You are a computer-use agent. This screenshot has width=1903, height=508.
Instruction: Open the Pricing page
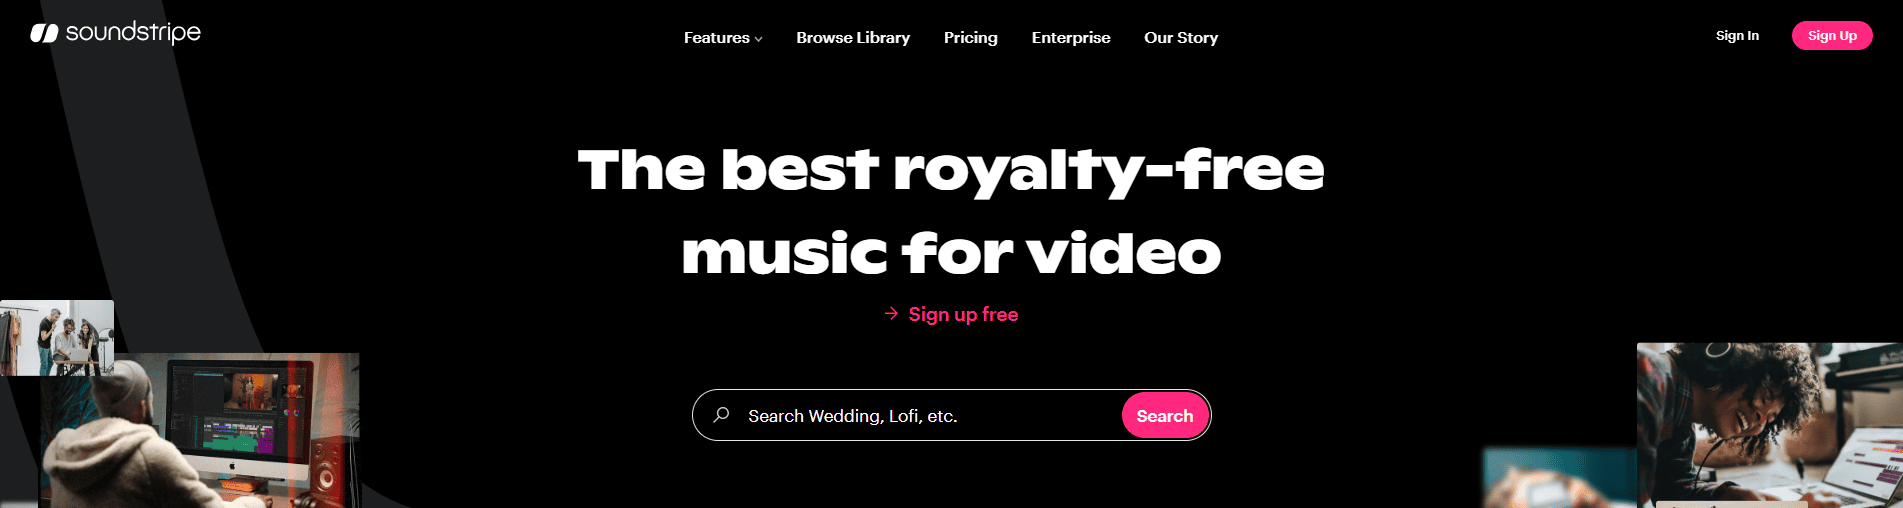pyautogui.click(x=971, y=38)
